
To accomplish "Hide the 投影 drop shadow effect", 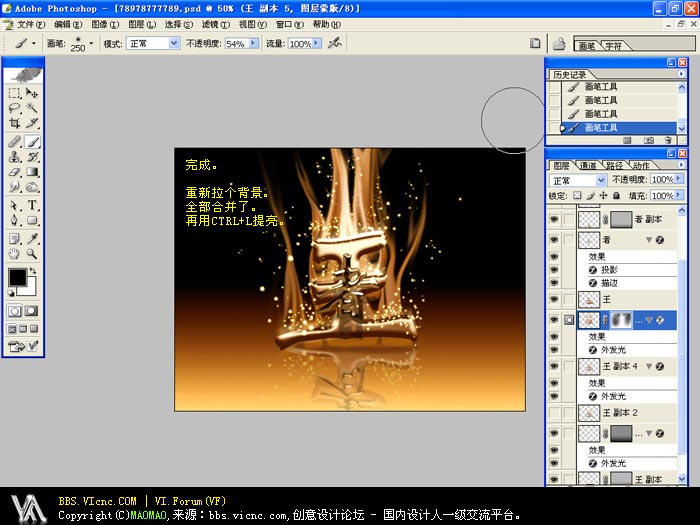I will coord(555,269).
